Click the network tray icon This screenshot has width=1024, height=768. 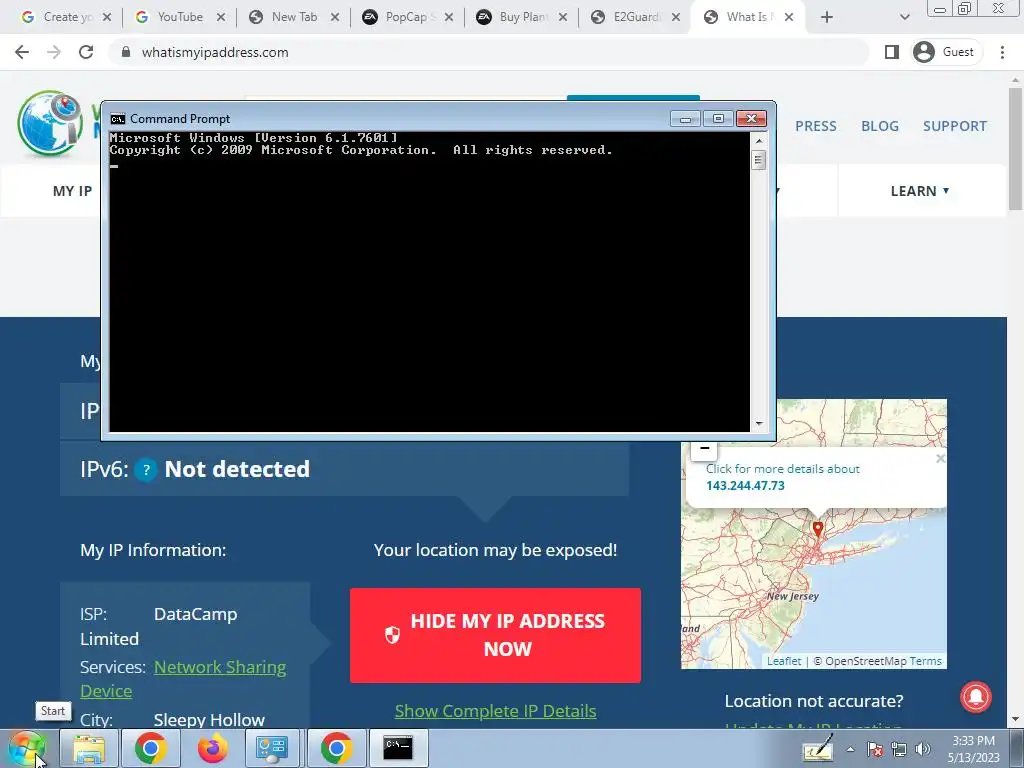pyautogui.click(x=899, y=750)
